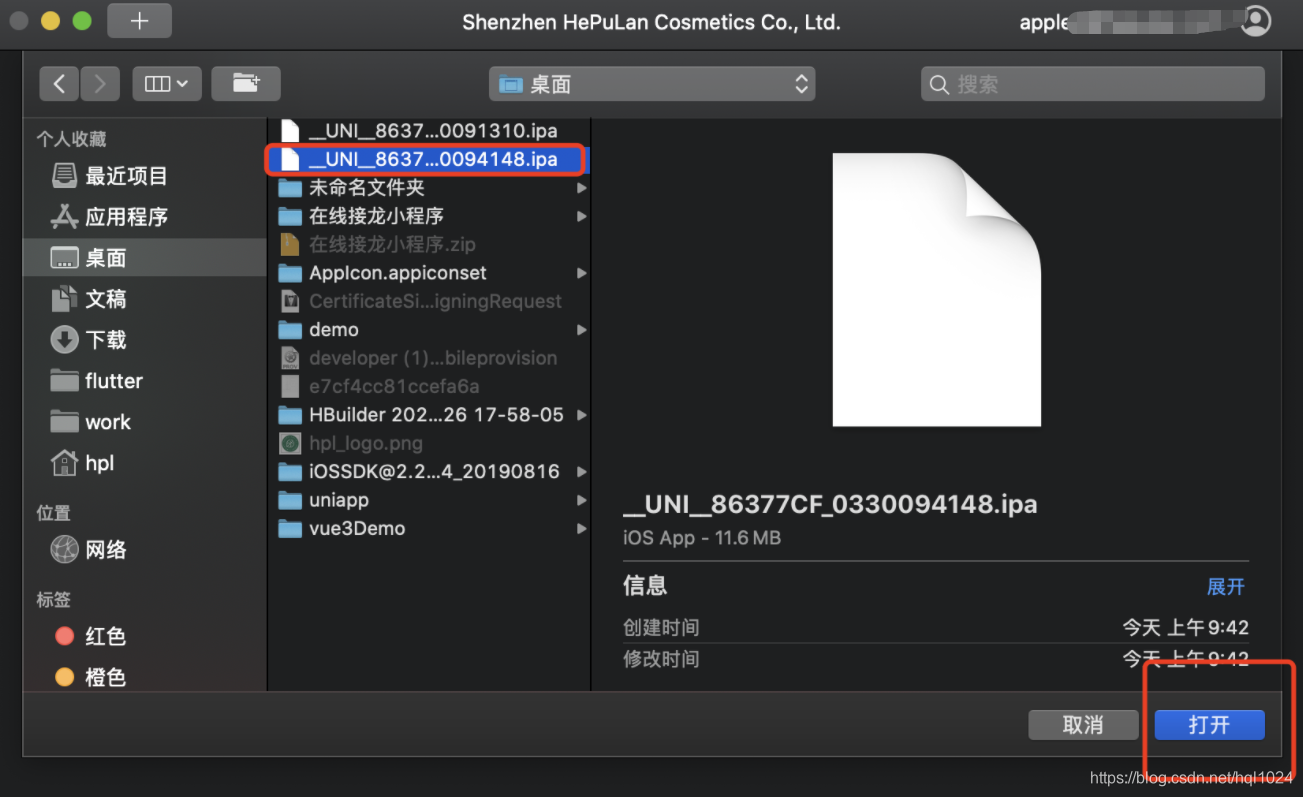This screenshot has width=1303, height=797.
Task: Click the Apple account avatar icon
Action: (1255, 21)
